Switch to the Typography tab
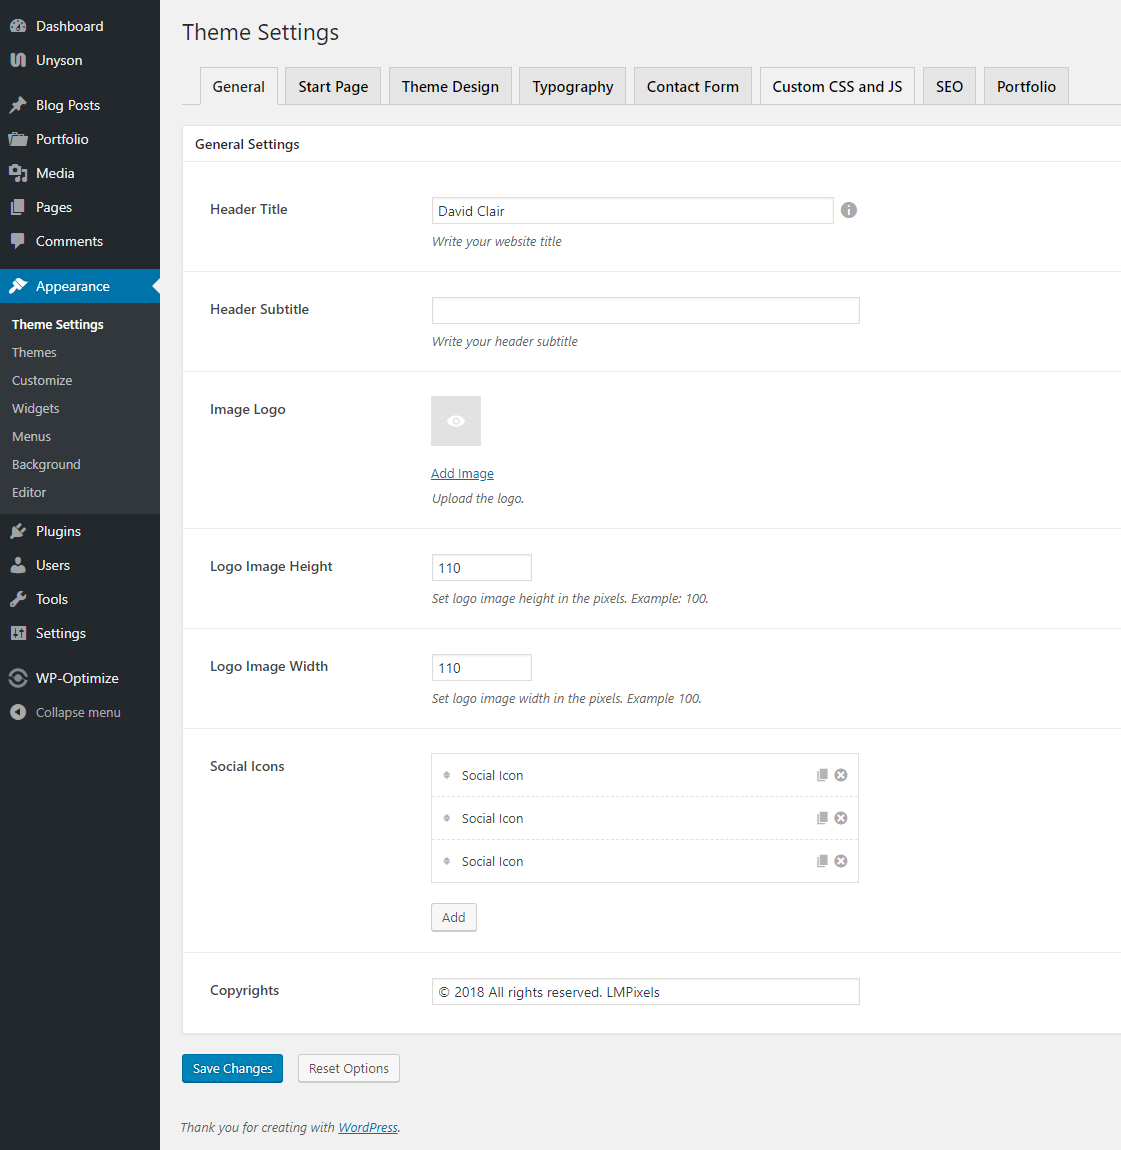This screenshot has width=1121, height=1150. pos(572,86)
